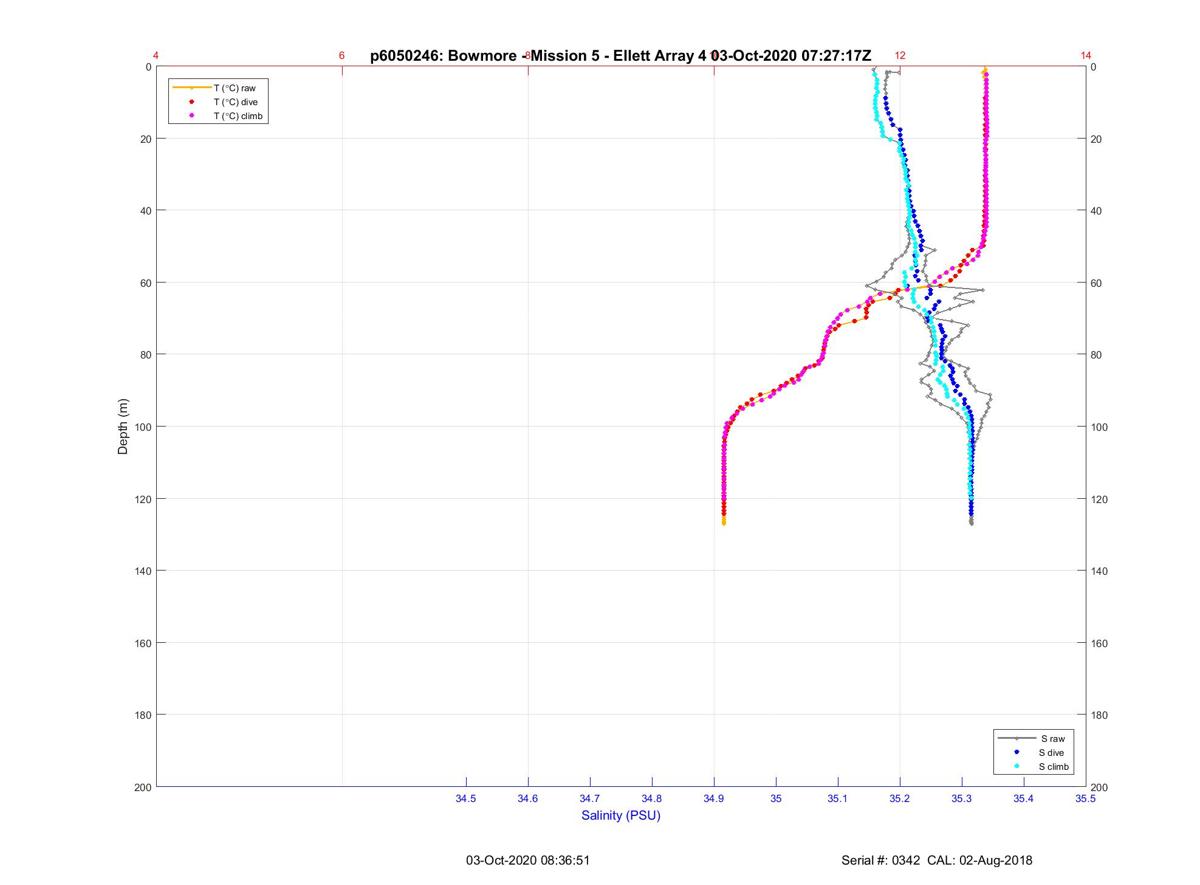Screen dimensions: 1200x885
Task: Click the 34.6 salinity tick label
Action: coord(528,799)
